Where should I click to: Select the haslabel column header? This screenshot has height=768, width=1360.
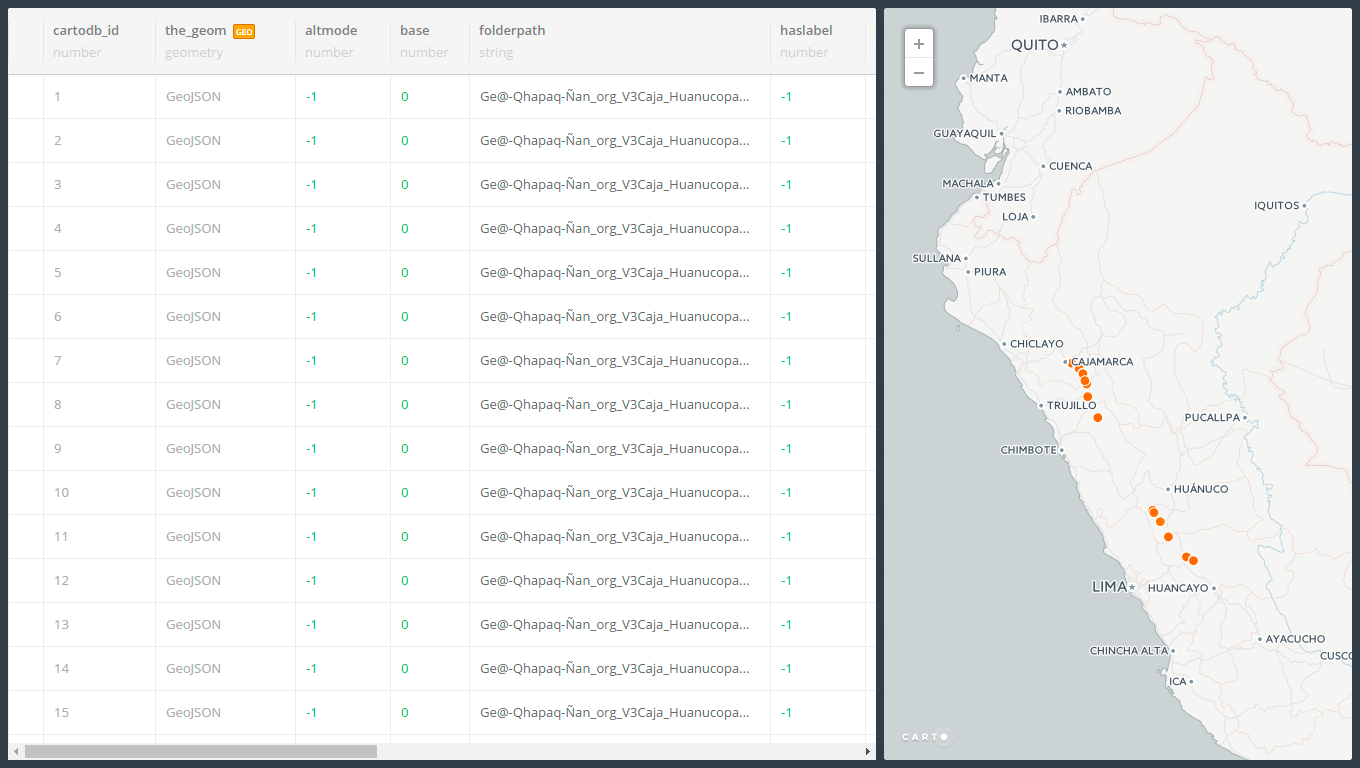point(806,30)
